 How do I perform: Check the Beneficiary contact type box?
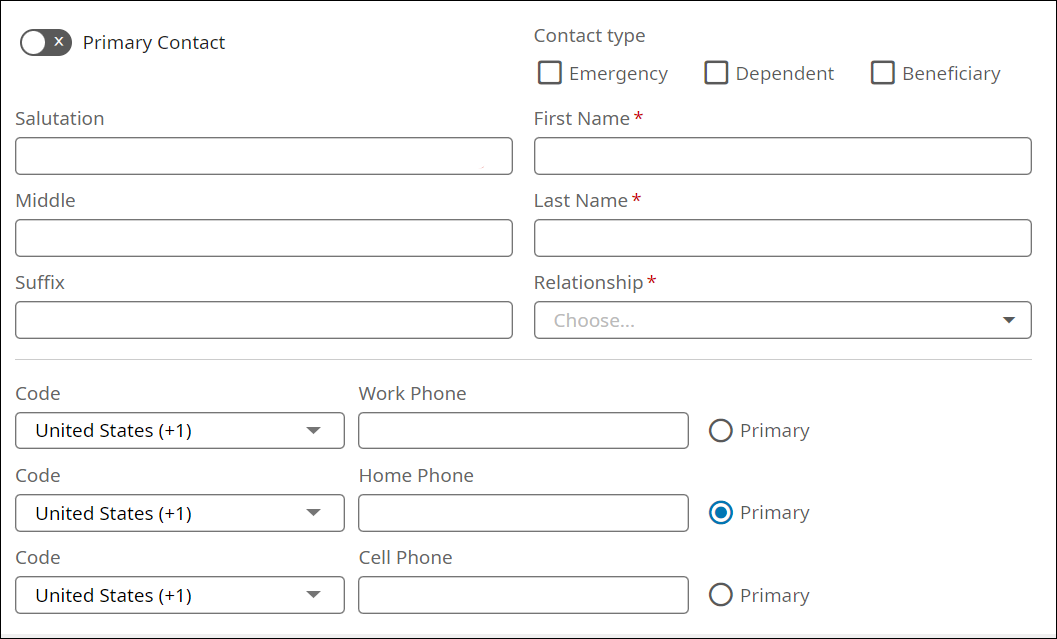882,73
